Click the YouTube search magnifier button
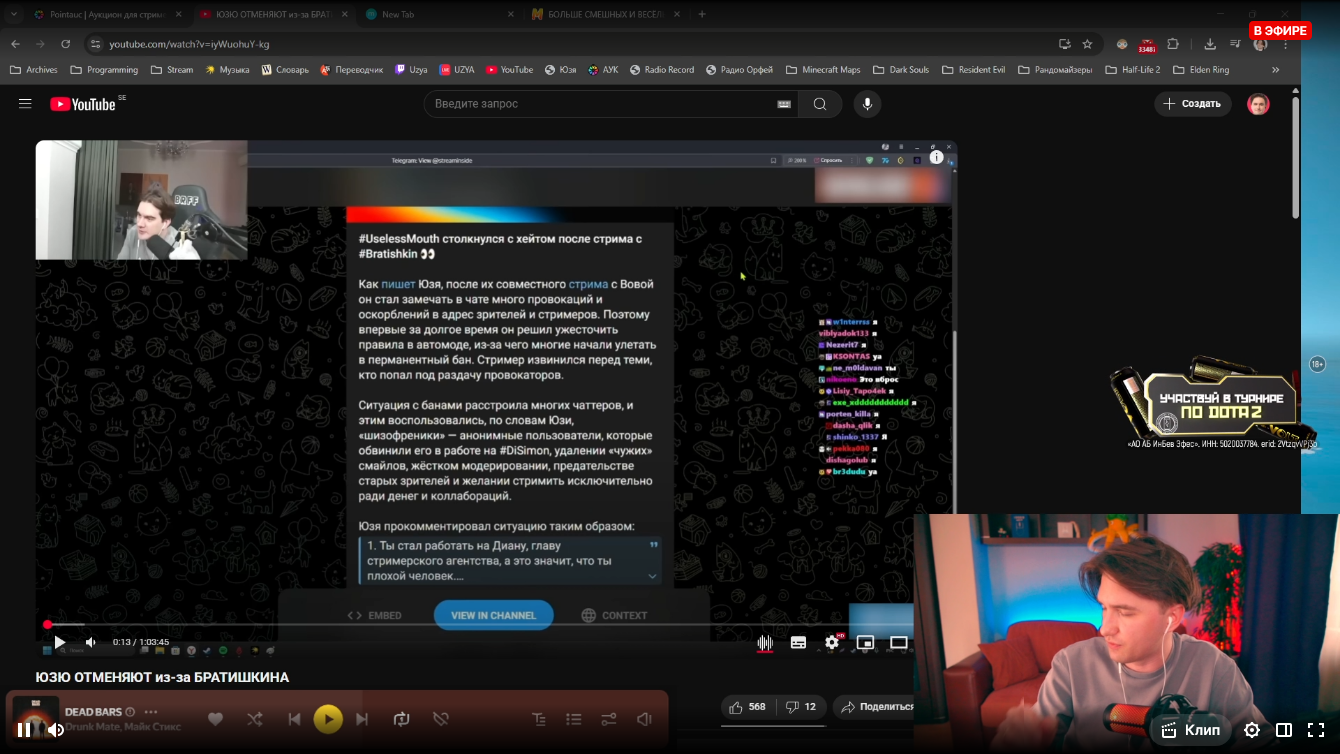 tap(820, 104)
